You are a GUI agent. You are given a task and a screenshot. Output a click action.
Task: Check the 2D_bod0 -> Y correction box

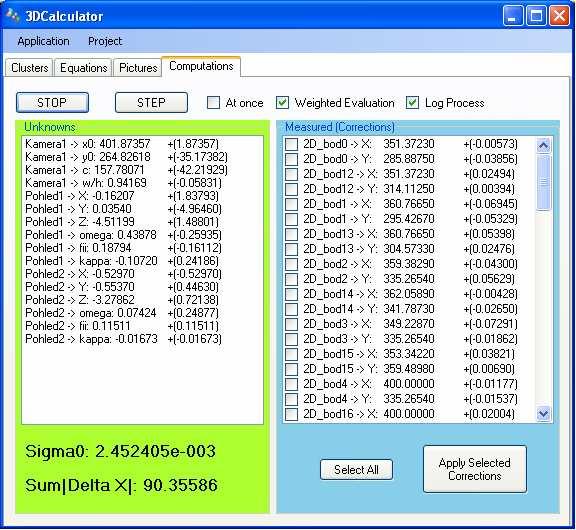point(291,159)
